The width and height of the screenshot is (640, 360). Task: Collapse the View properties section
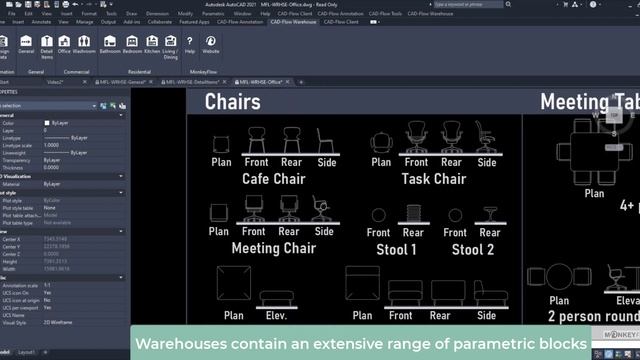121,231
